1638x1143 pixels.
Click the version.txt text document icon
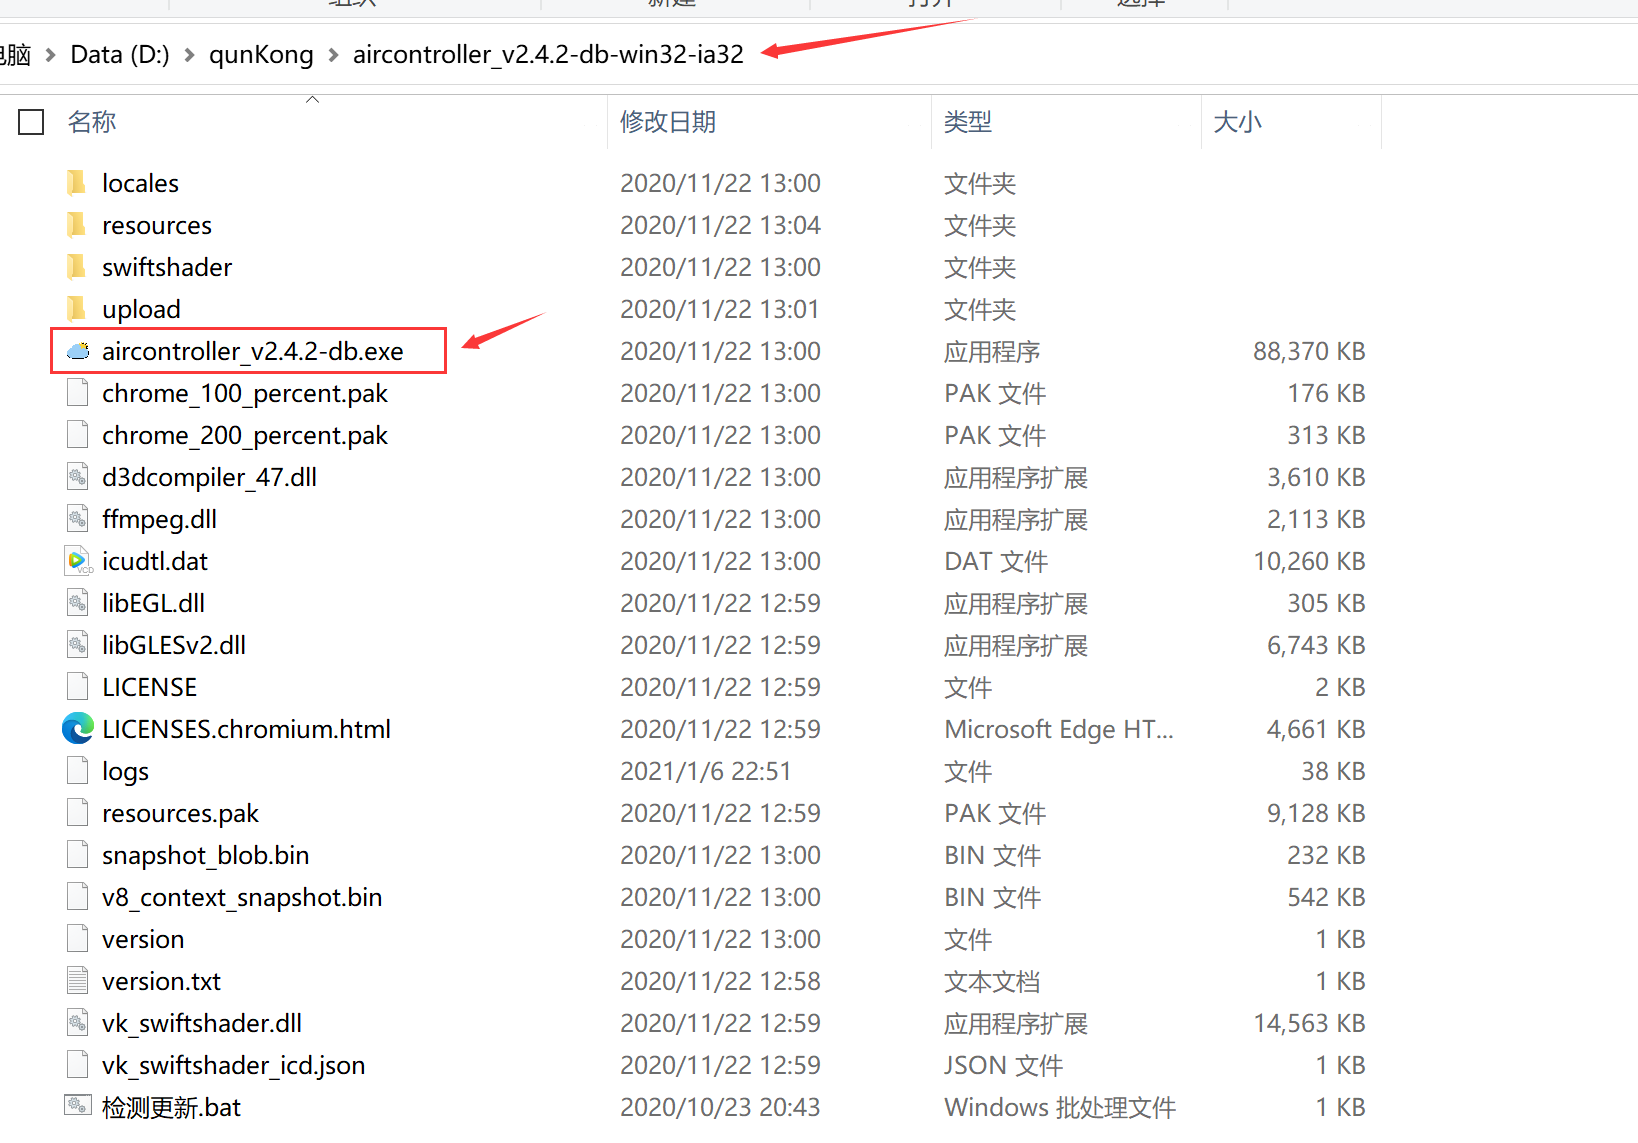[78, 981]
